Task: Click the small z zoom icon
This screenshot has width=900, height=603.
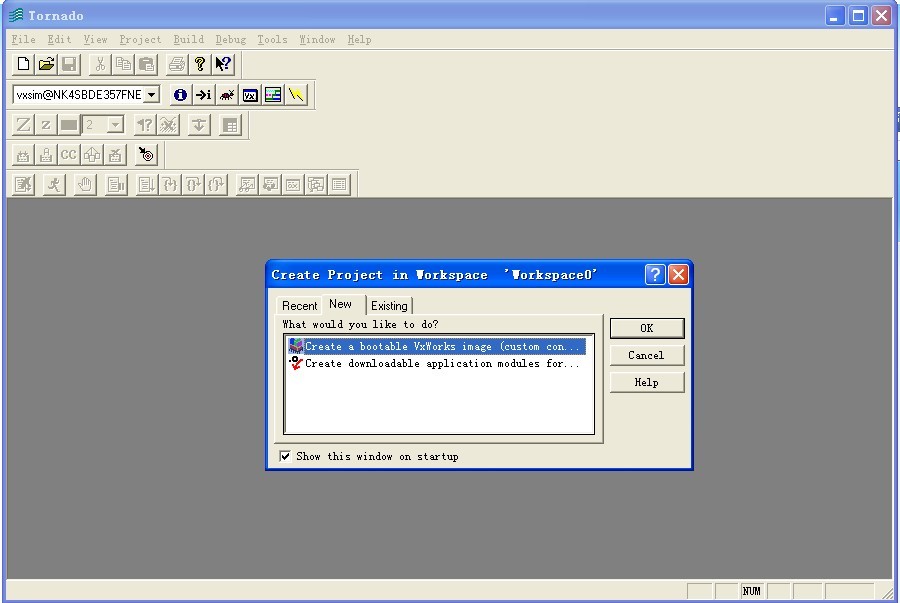Action: [46, 125]
